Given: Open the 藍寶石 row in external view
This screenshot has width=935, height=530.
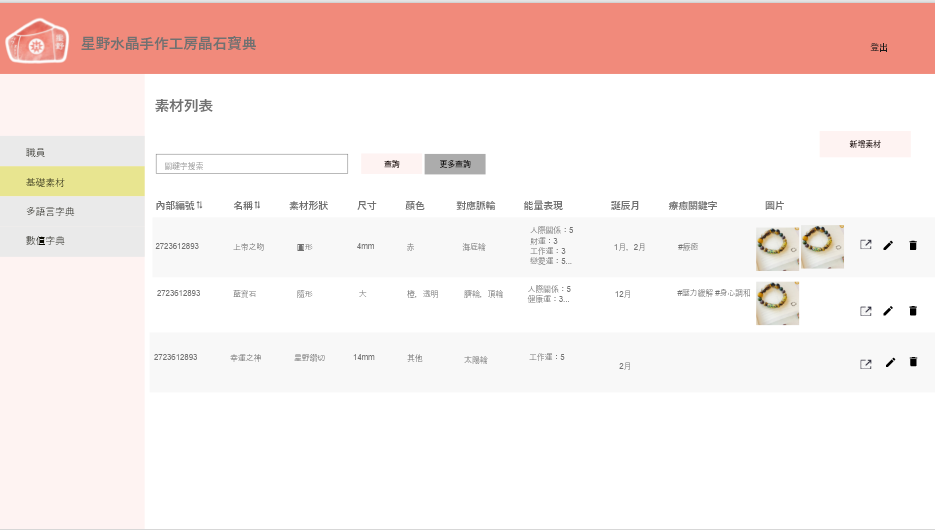Looking at the screenshot, I should (x=866, y=311).
